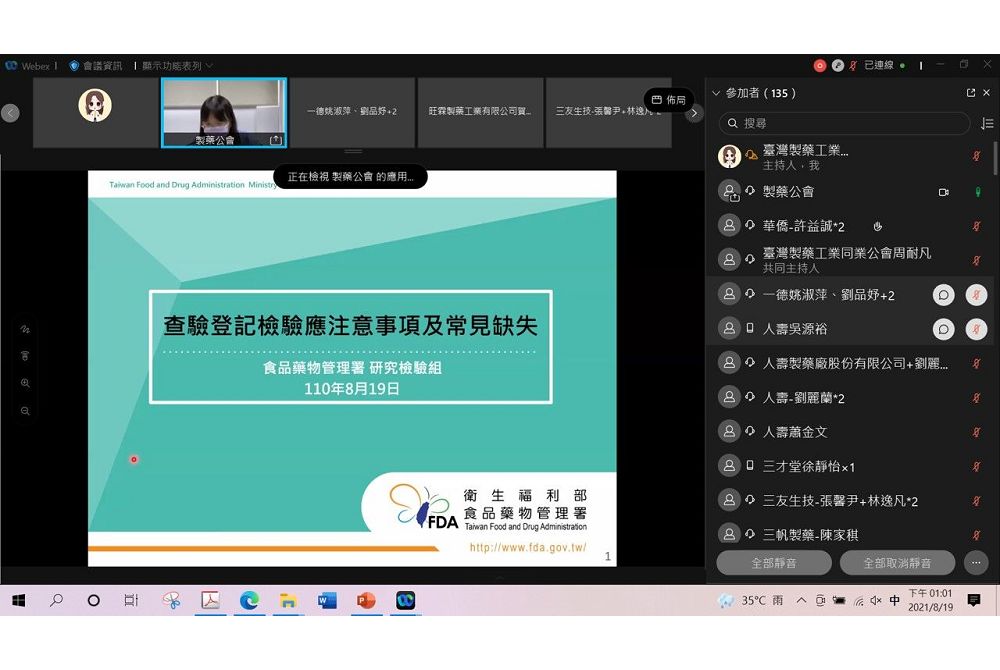Viewport: 1000px width, 670px height.
Task: Toggle mic for 人壽蕭金文
Action: (976, 432)
